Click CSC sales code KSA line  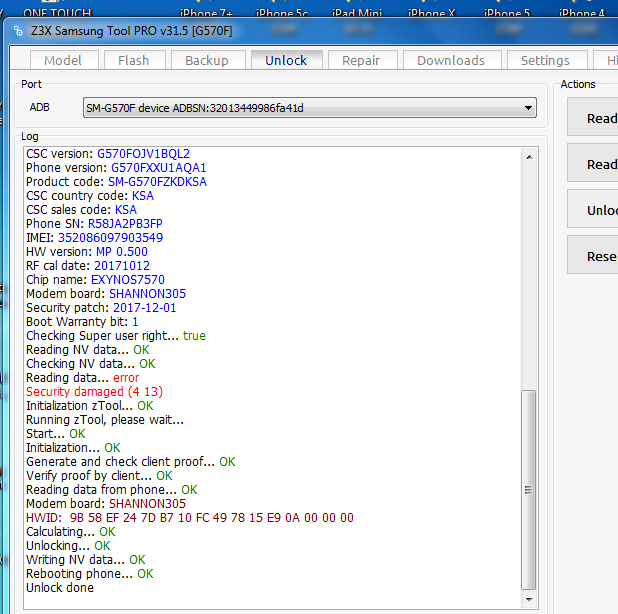82,210
